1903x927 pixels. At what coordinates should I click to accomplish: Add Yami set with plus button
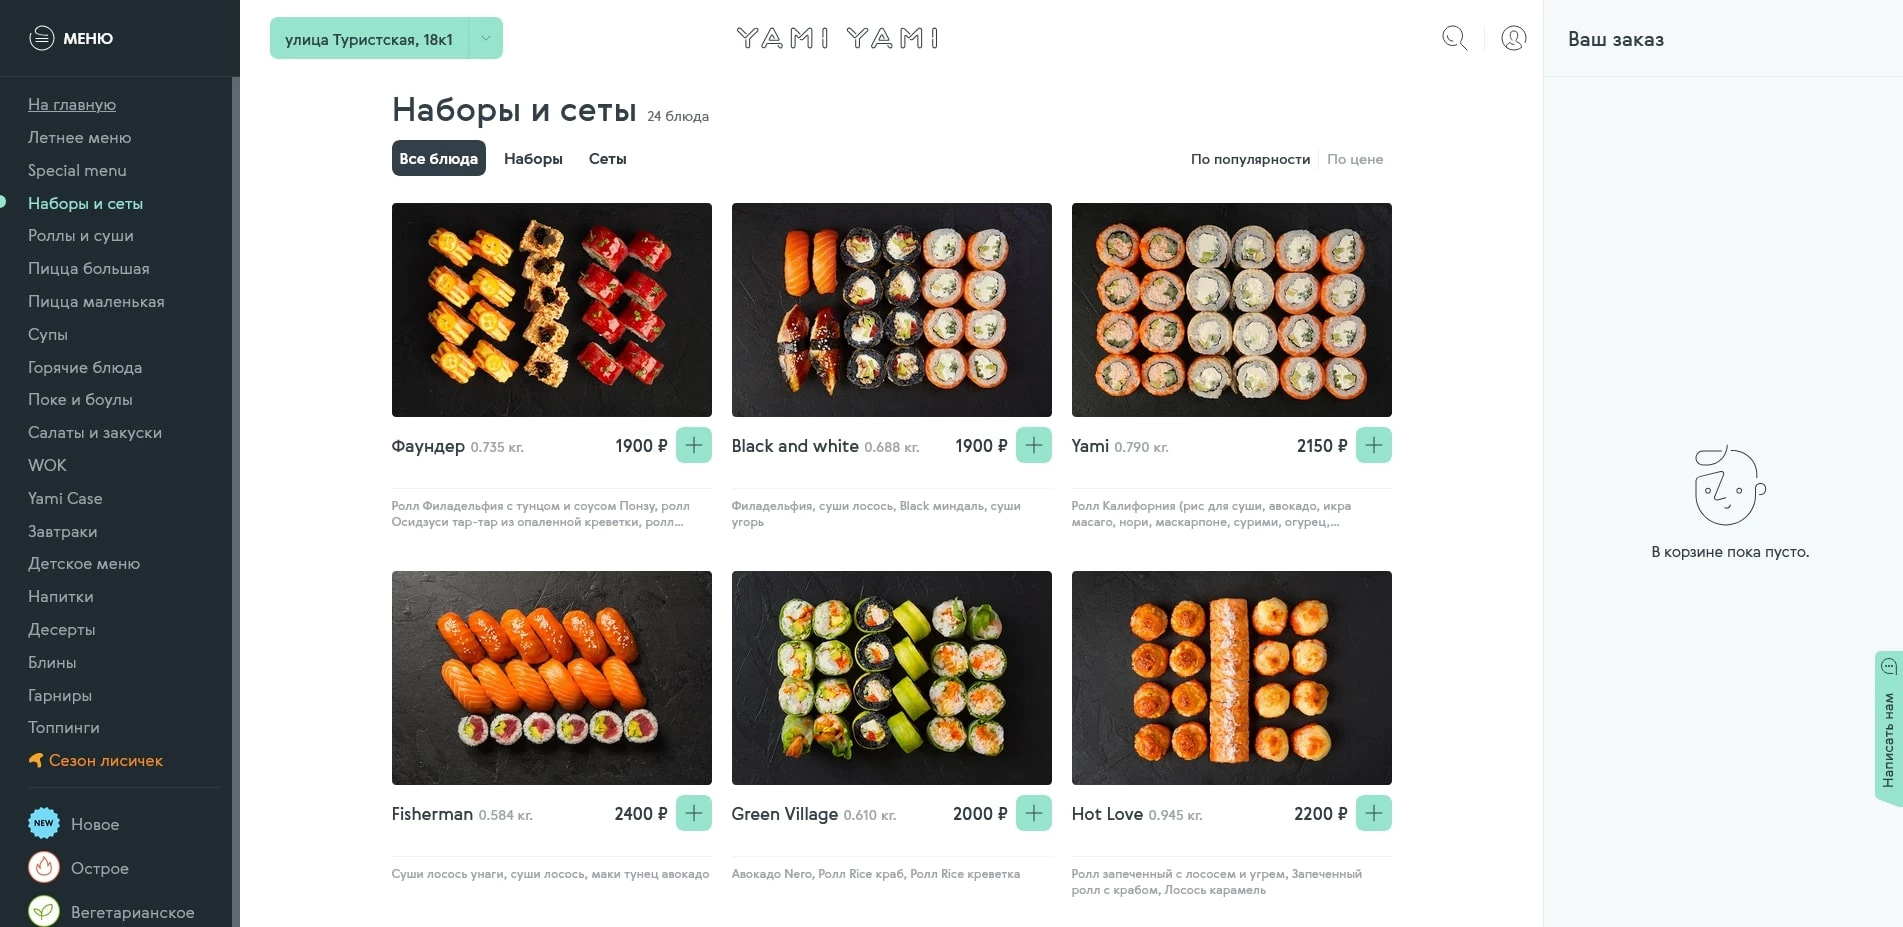(1374, 445)
